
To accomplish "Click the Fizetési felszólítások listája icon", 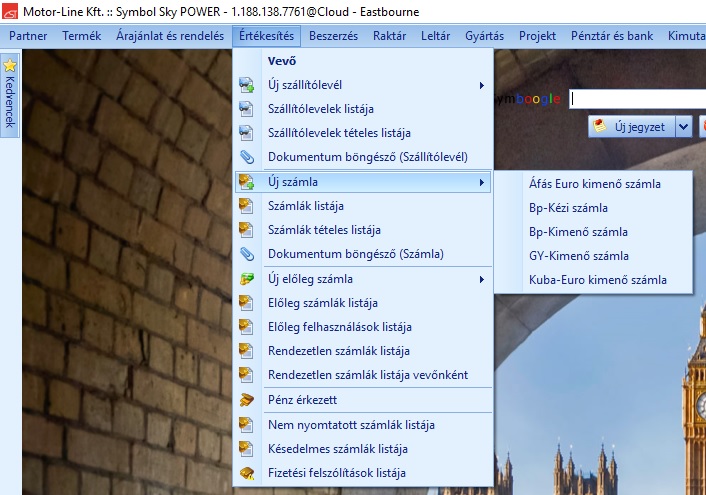I will pyautogui.click(x=247, y=473).
